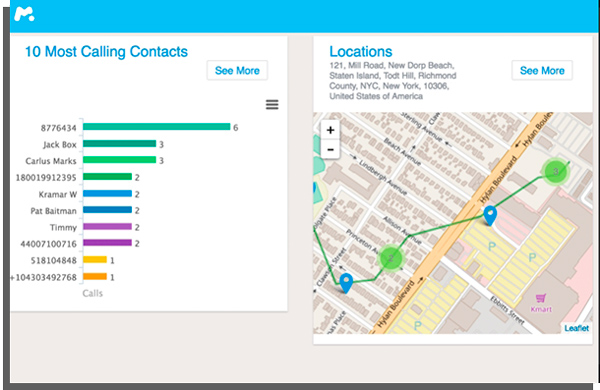Screen dimensions: 600x390
Task: Select the yellow 518104848 bar
Action: coord(95,259)
